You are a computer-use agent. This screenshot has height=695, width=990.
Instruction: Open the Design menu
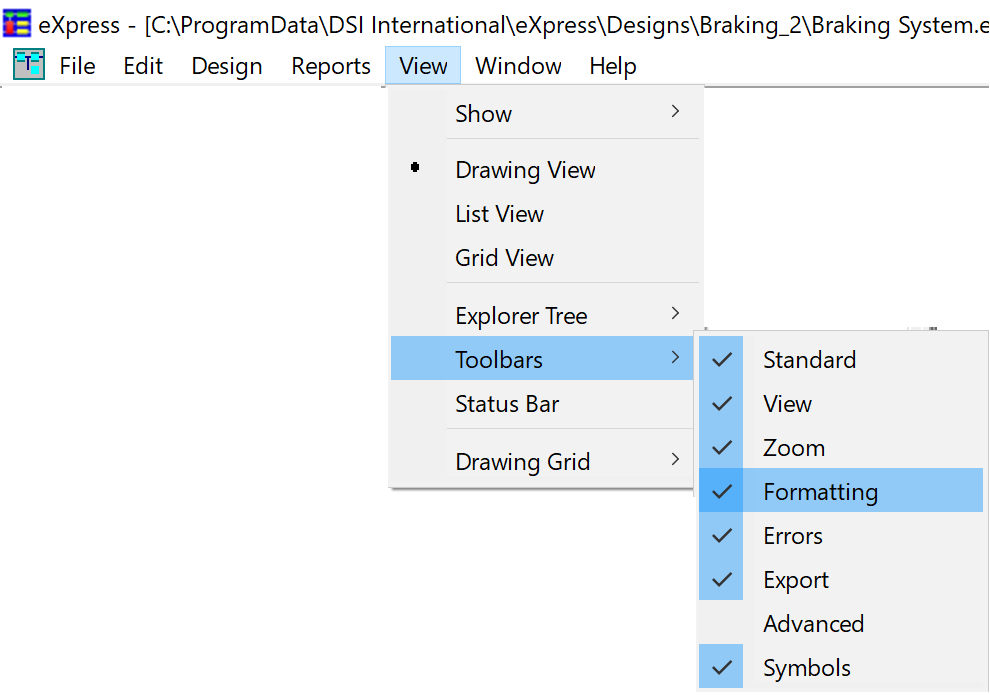point(227,66)
